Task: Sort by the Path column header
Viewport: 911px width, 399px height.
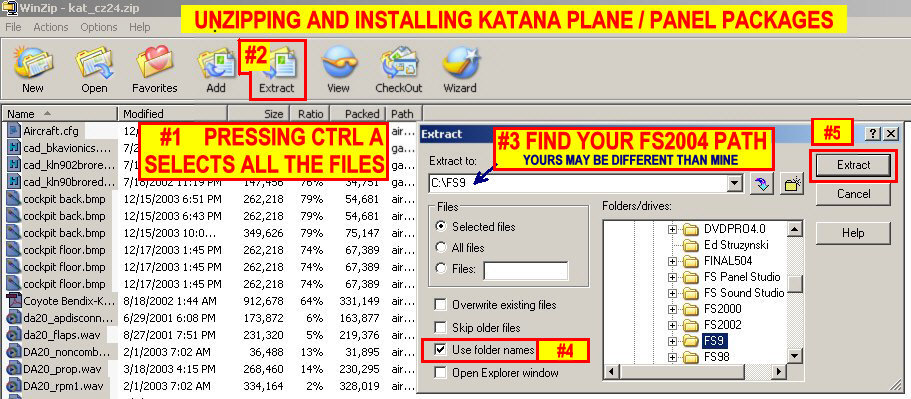Action: pyautogui.click(x=404, y=114)
